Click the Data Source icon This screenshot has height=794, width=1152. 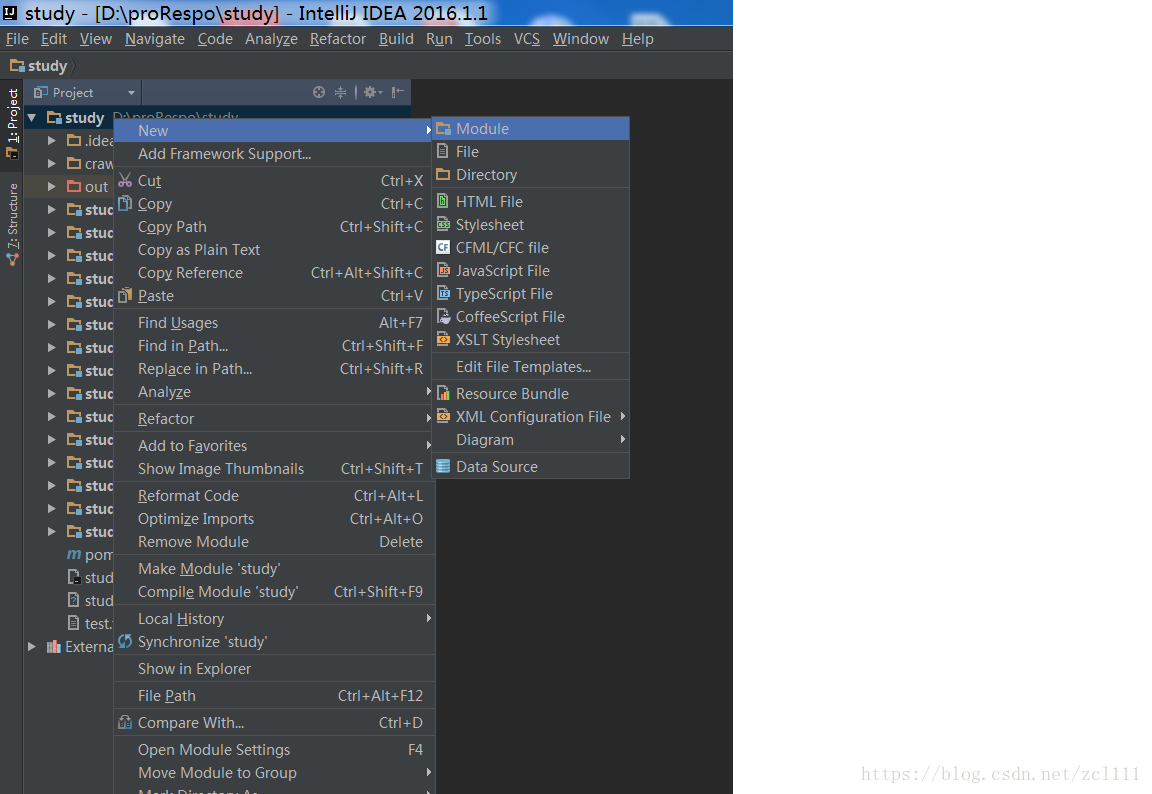coord(443,466)
